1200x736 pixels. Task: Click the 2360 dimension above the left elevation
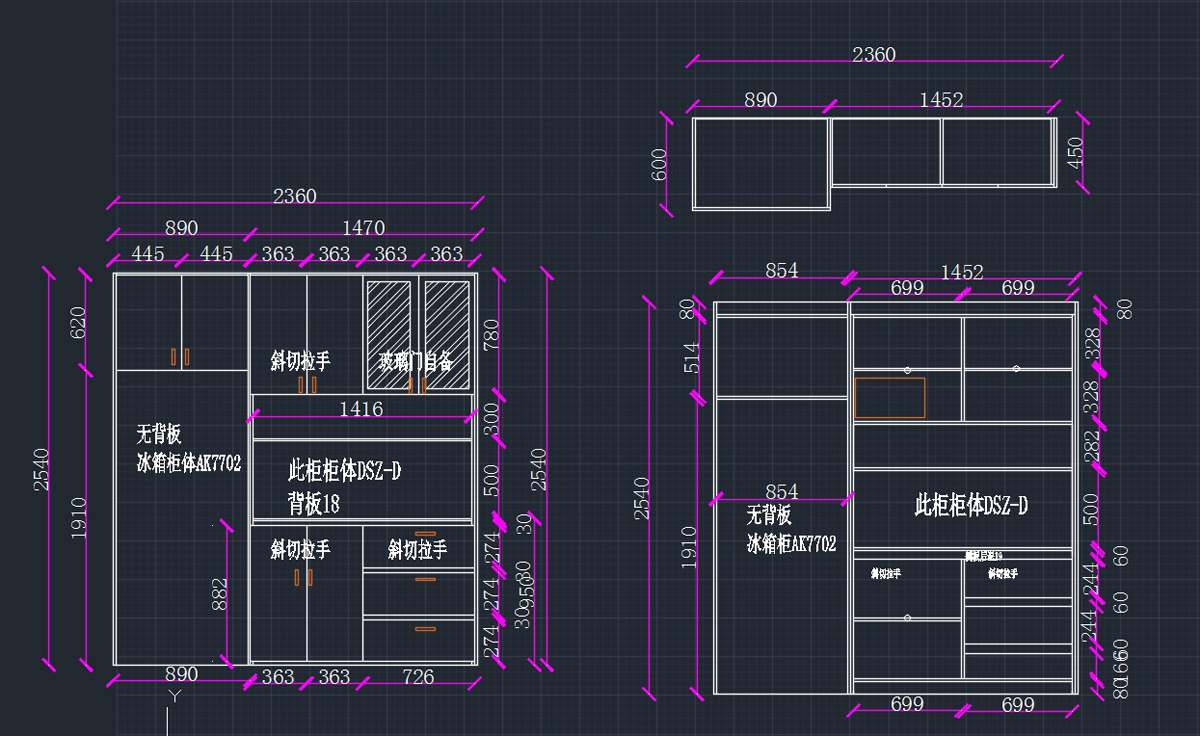[x=295, y=196]
